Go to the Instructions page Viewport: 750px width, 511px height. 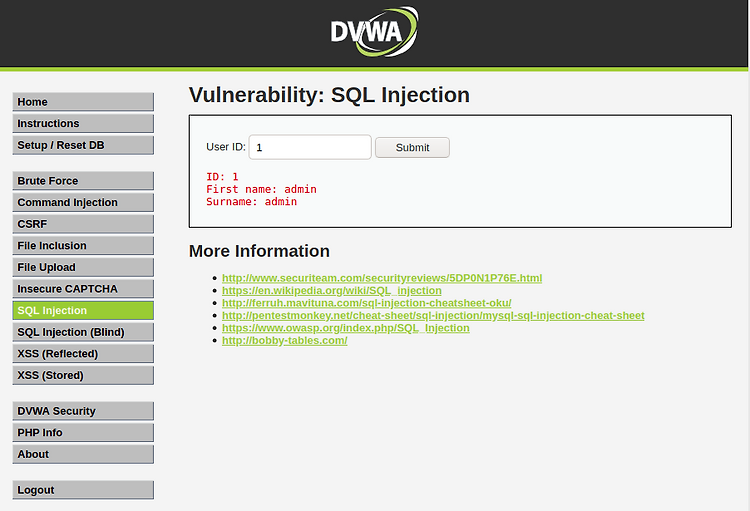click(83, 123)
